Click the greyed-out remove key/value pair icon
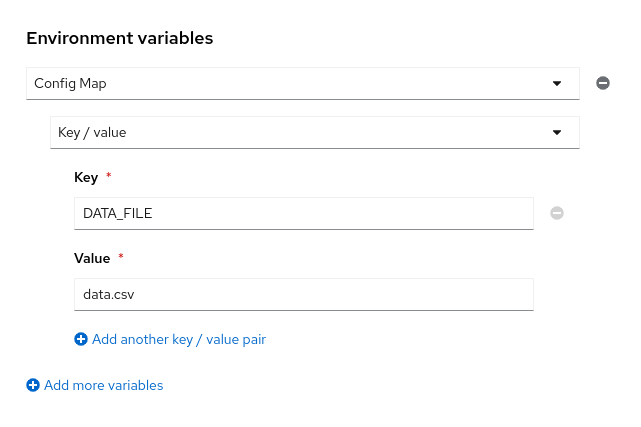 (557, 213)
